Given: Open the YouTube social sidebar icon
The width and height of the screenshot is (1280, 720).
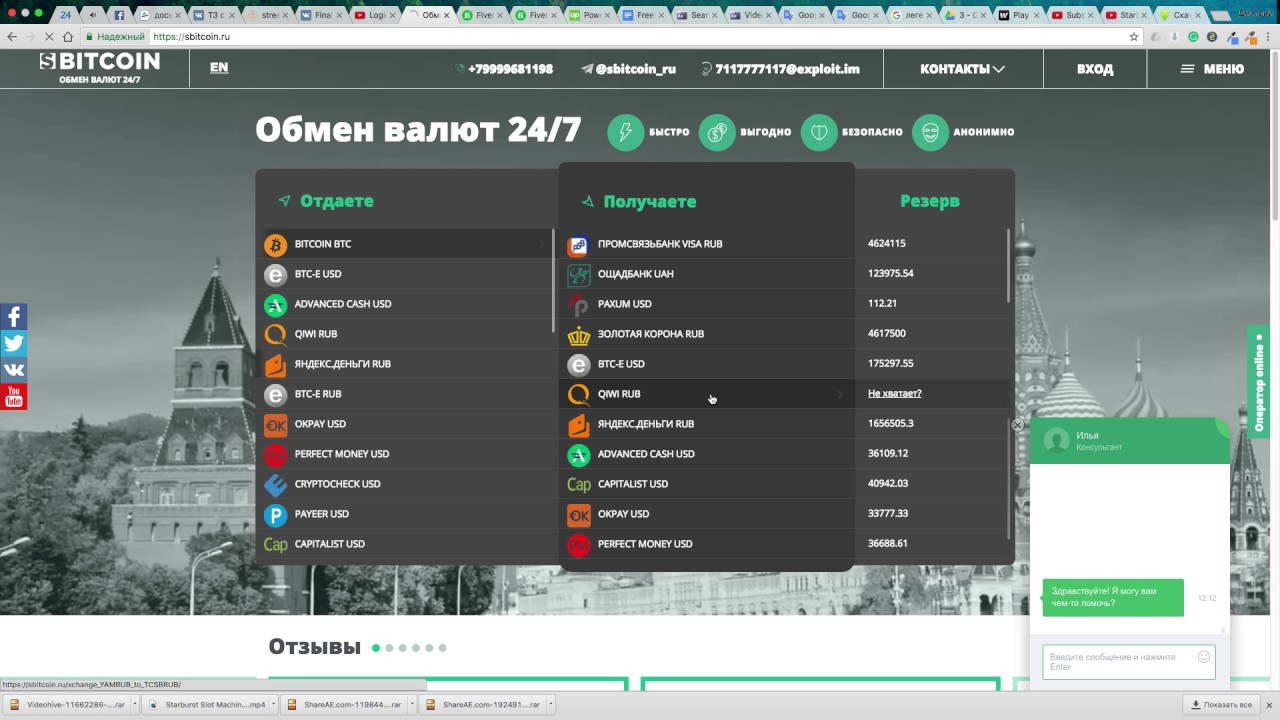Looking at the screenshot, I should [13, 398].
